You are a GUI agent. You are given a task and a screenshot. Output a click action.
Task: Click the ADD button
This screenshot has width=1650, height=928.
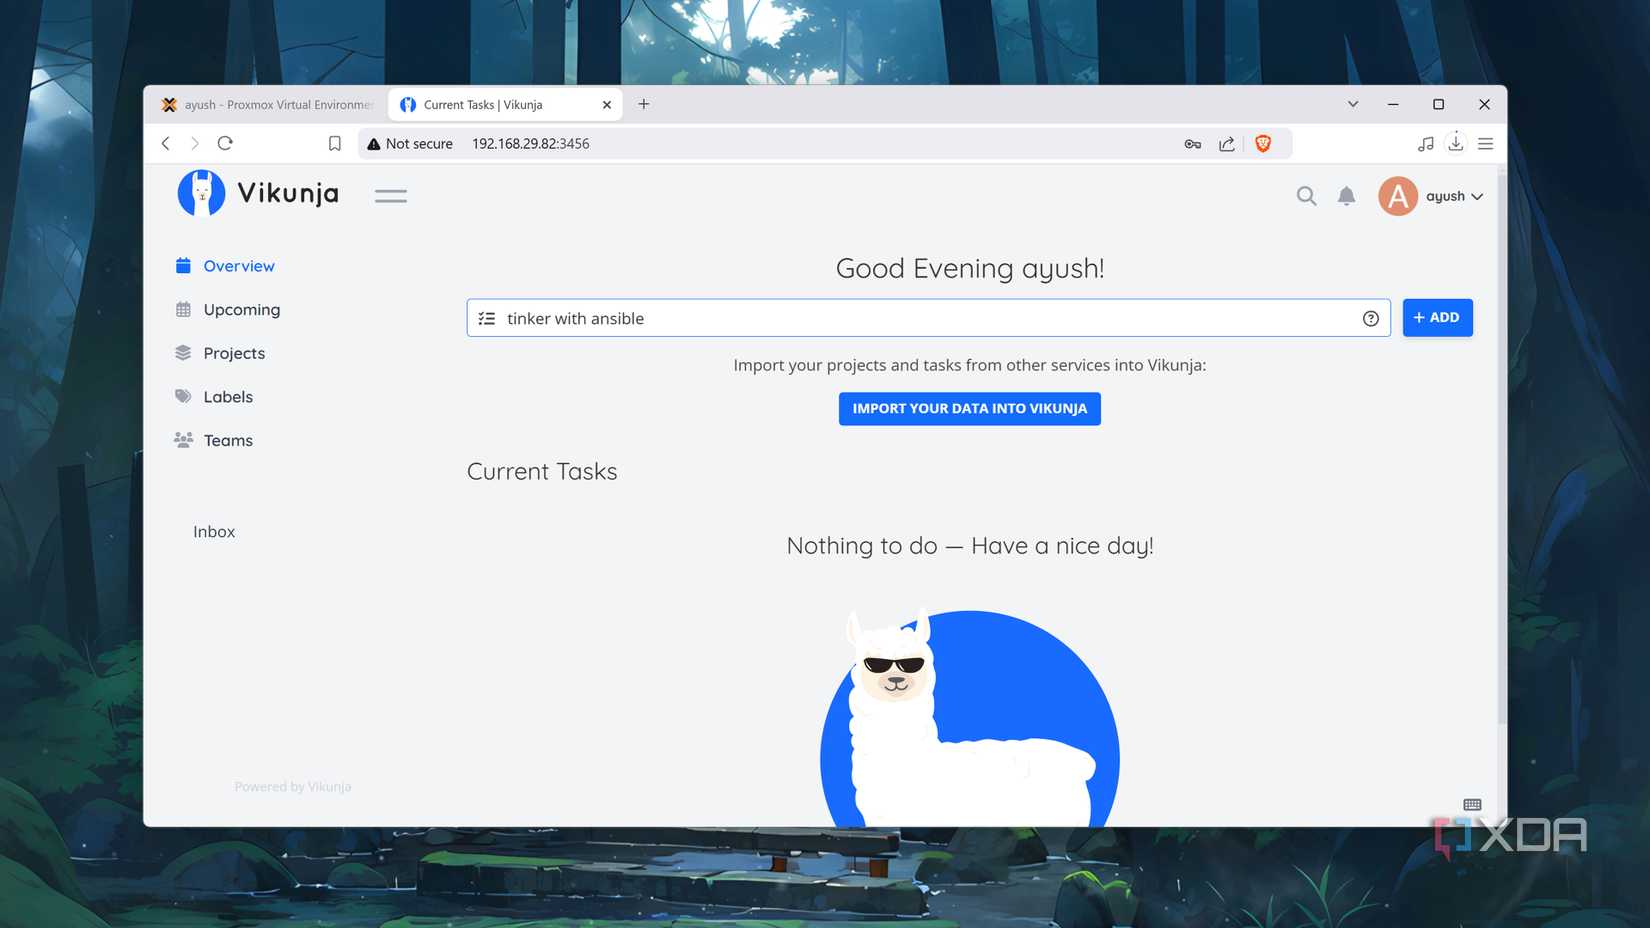pyautogui.click(x=1437, y=317)
